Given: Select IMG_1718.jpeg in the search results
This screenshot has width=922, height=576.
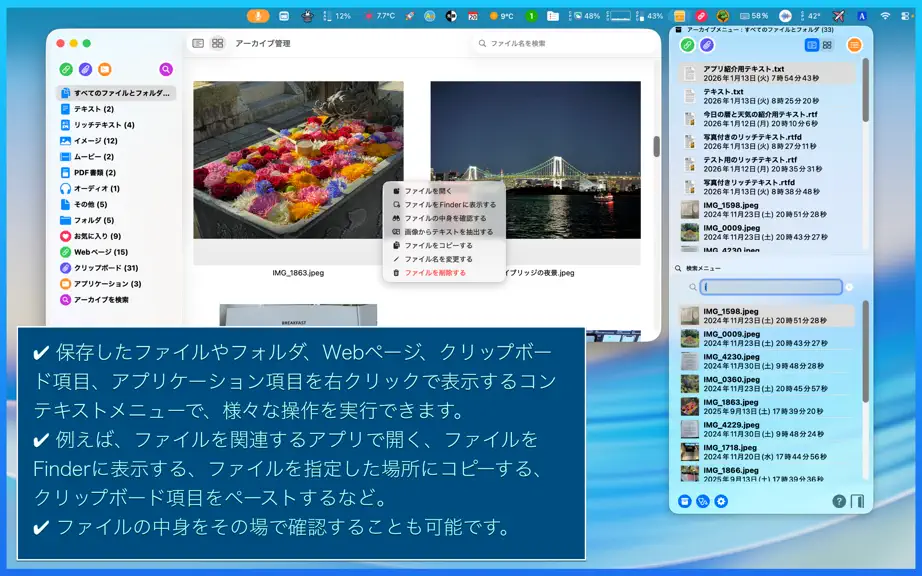Looking at the screenshot, I should [x=767, y=452].
